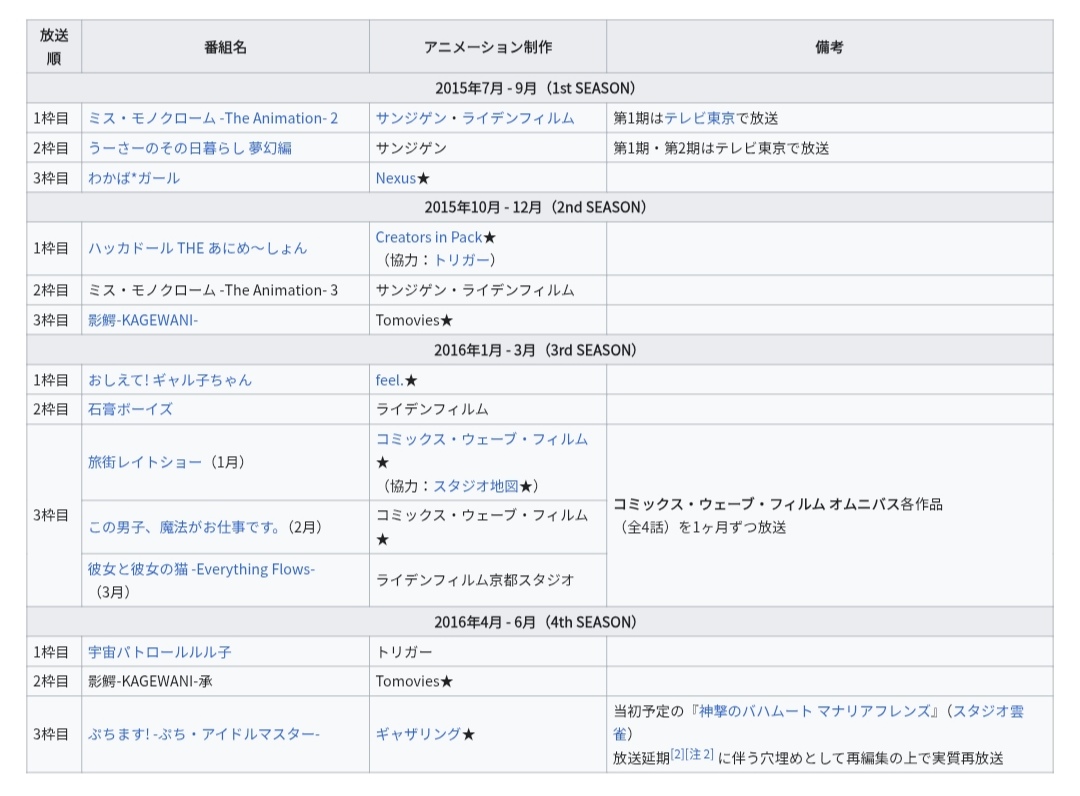This screenshot has width=1080, height=796.
Task: Jump to footnote 注 2 reference
Action: [x=700, y=755]
